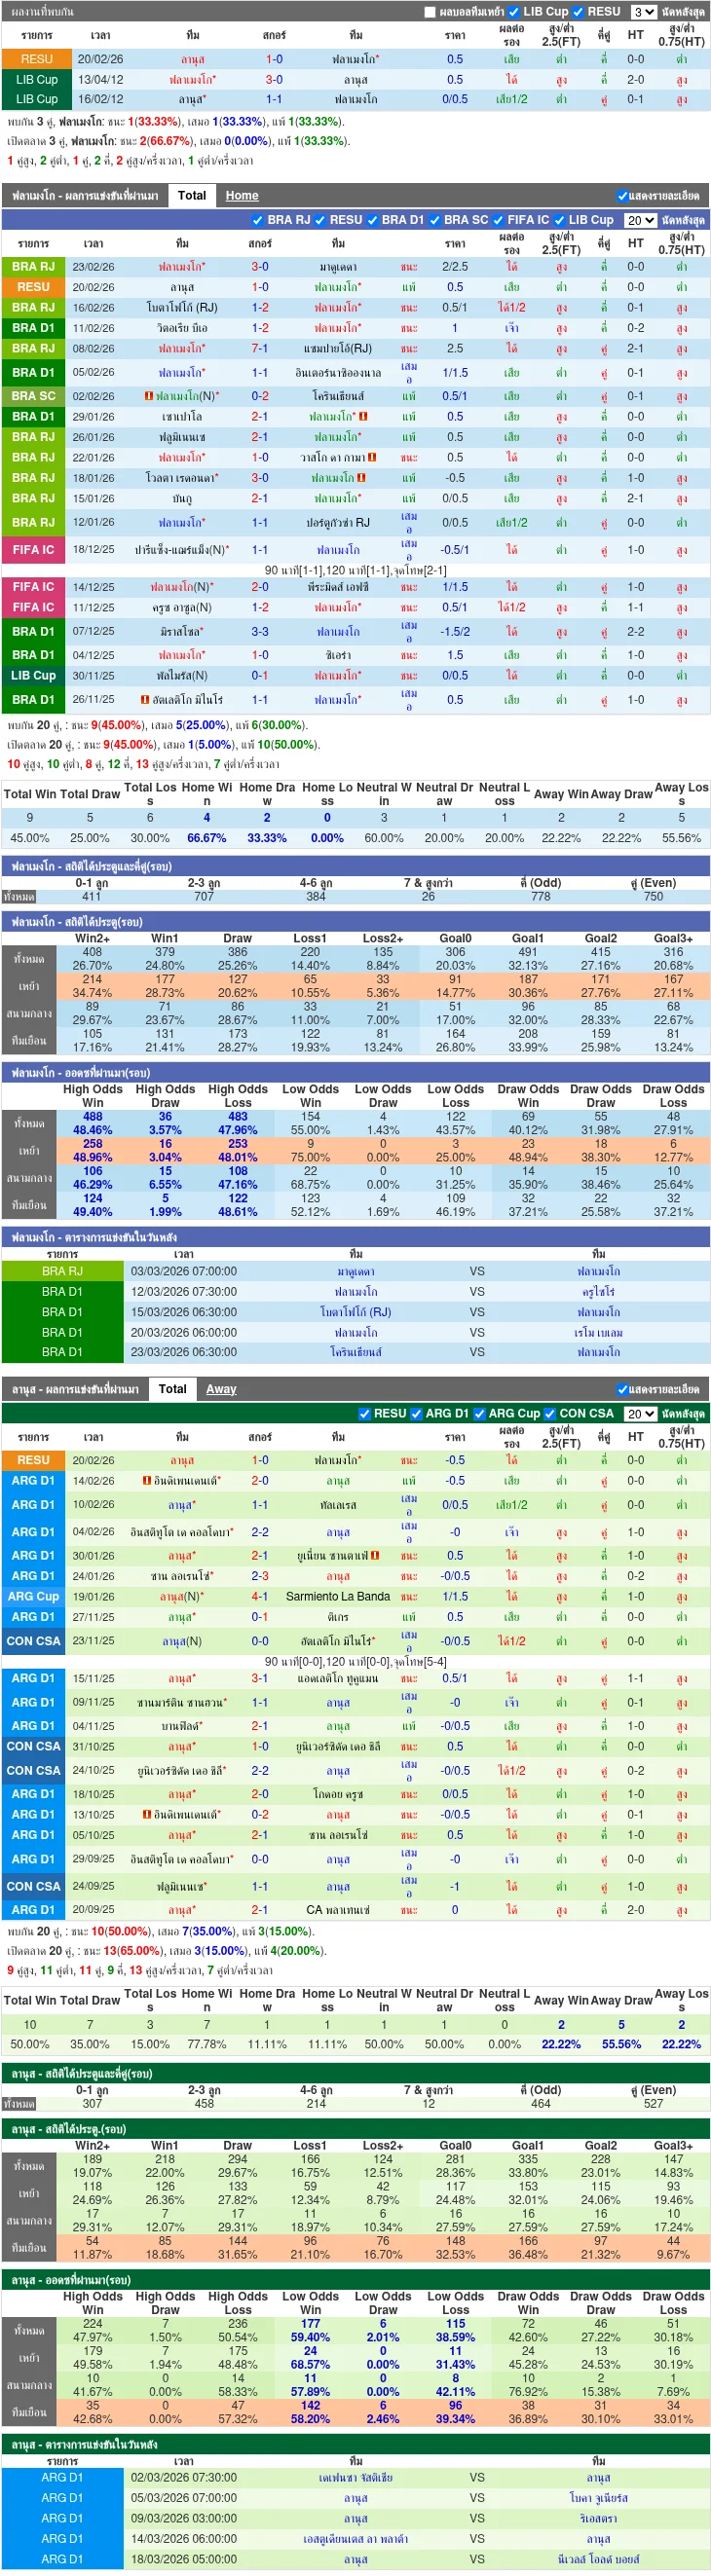Screen dimensions: 711x2576
Task: Click red card icon beside วาสโก ดา กามา
Action: coord(373,457)
